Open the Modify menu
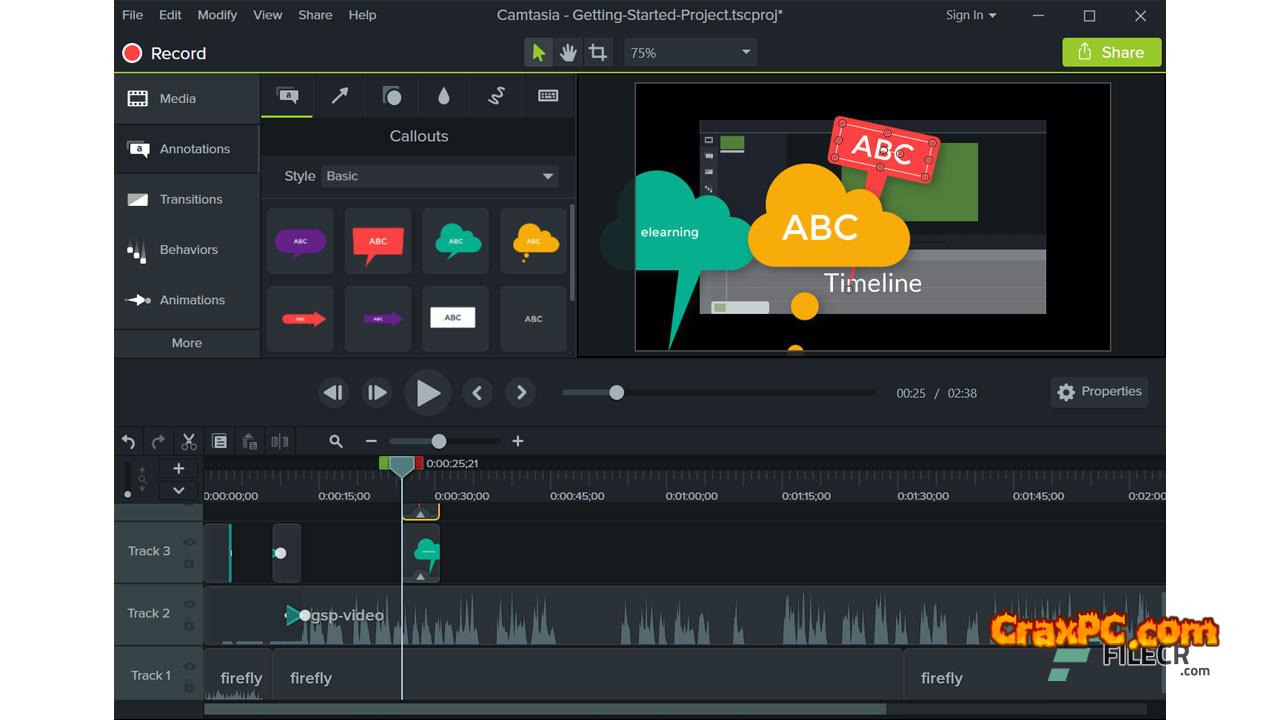 pos(217,15)
